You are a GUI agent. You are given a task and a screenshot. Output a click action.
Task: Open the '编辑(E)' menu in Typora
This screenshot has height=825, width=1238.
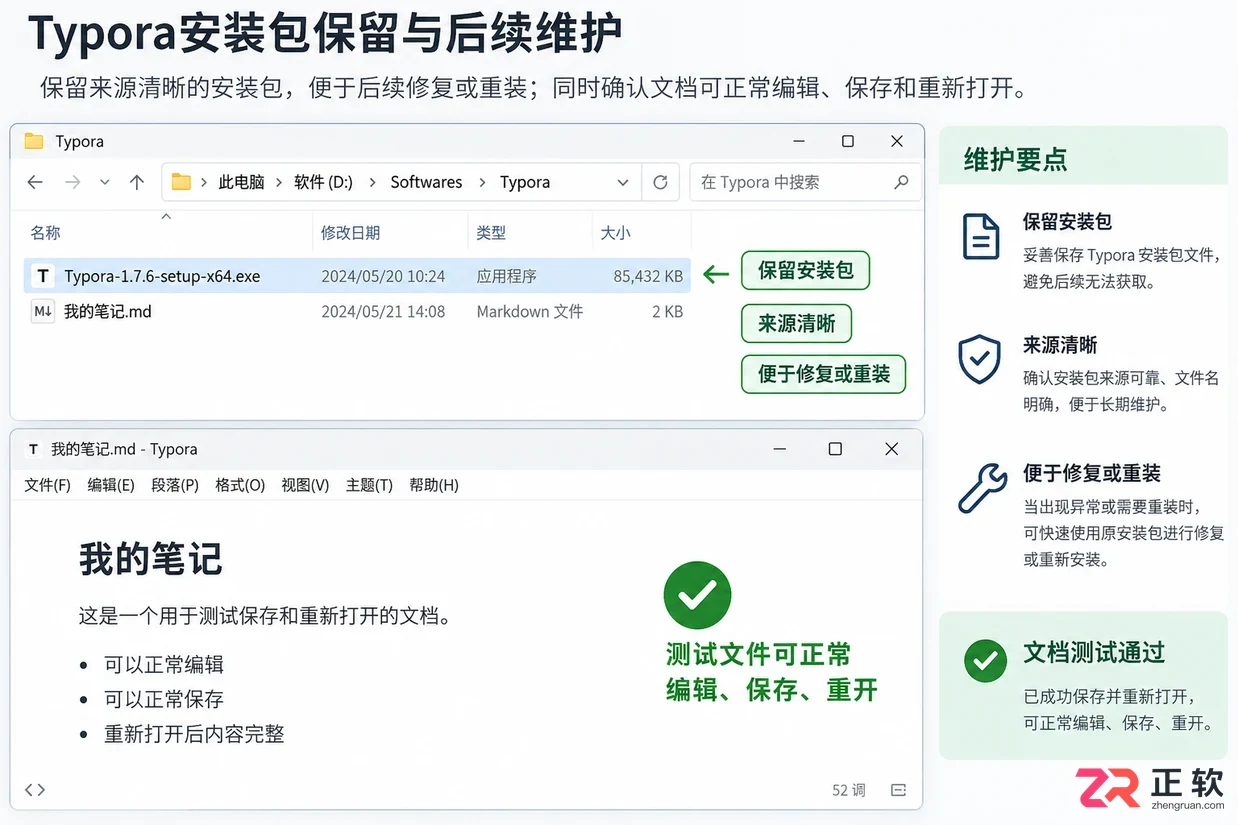(x=111, y=485)
